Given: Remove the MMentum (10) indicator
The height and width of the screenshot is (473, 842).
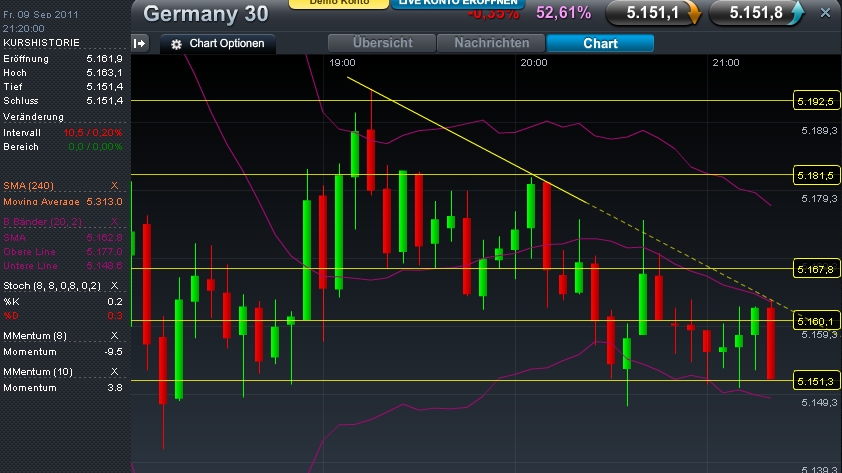Looking at the screenshot, I should click(x=114, y=372).
